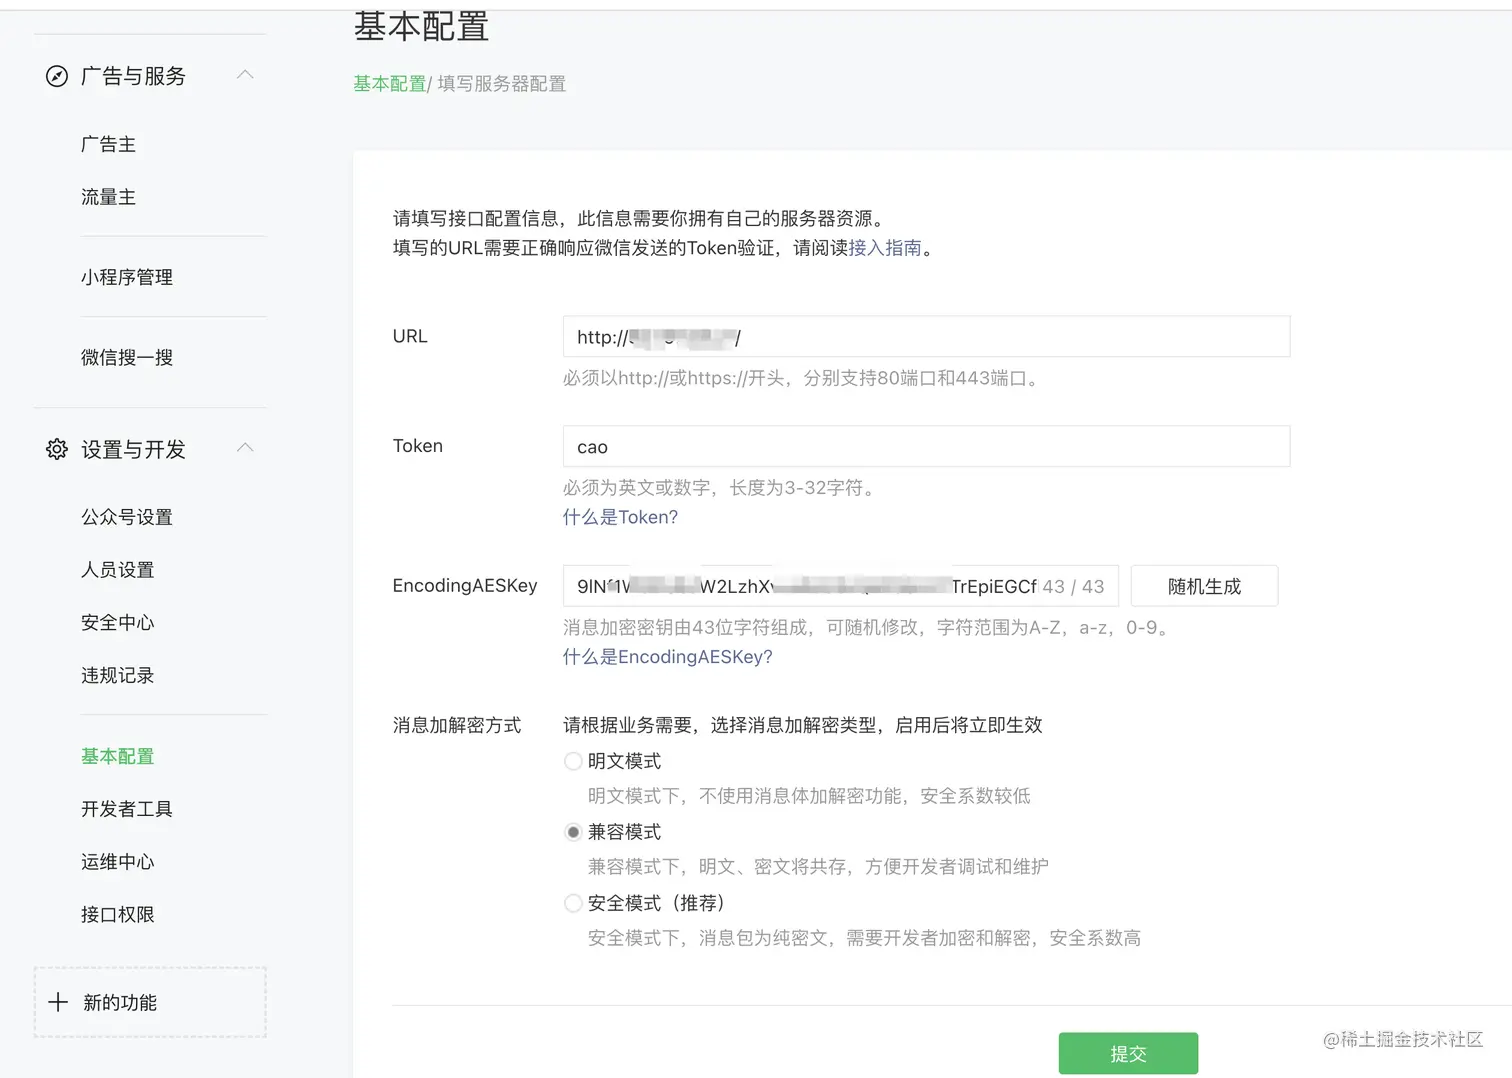Click the compass icon beside 广告与服务
Viewport: 1512px width, 1078px height.
(x=57, y=76)
